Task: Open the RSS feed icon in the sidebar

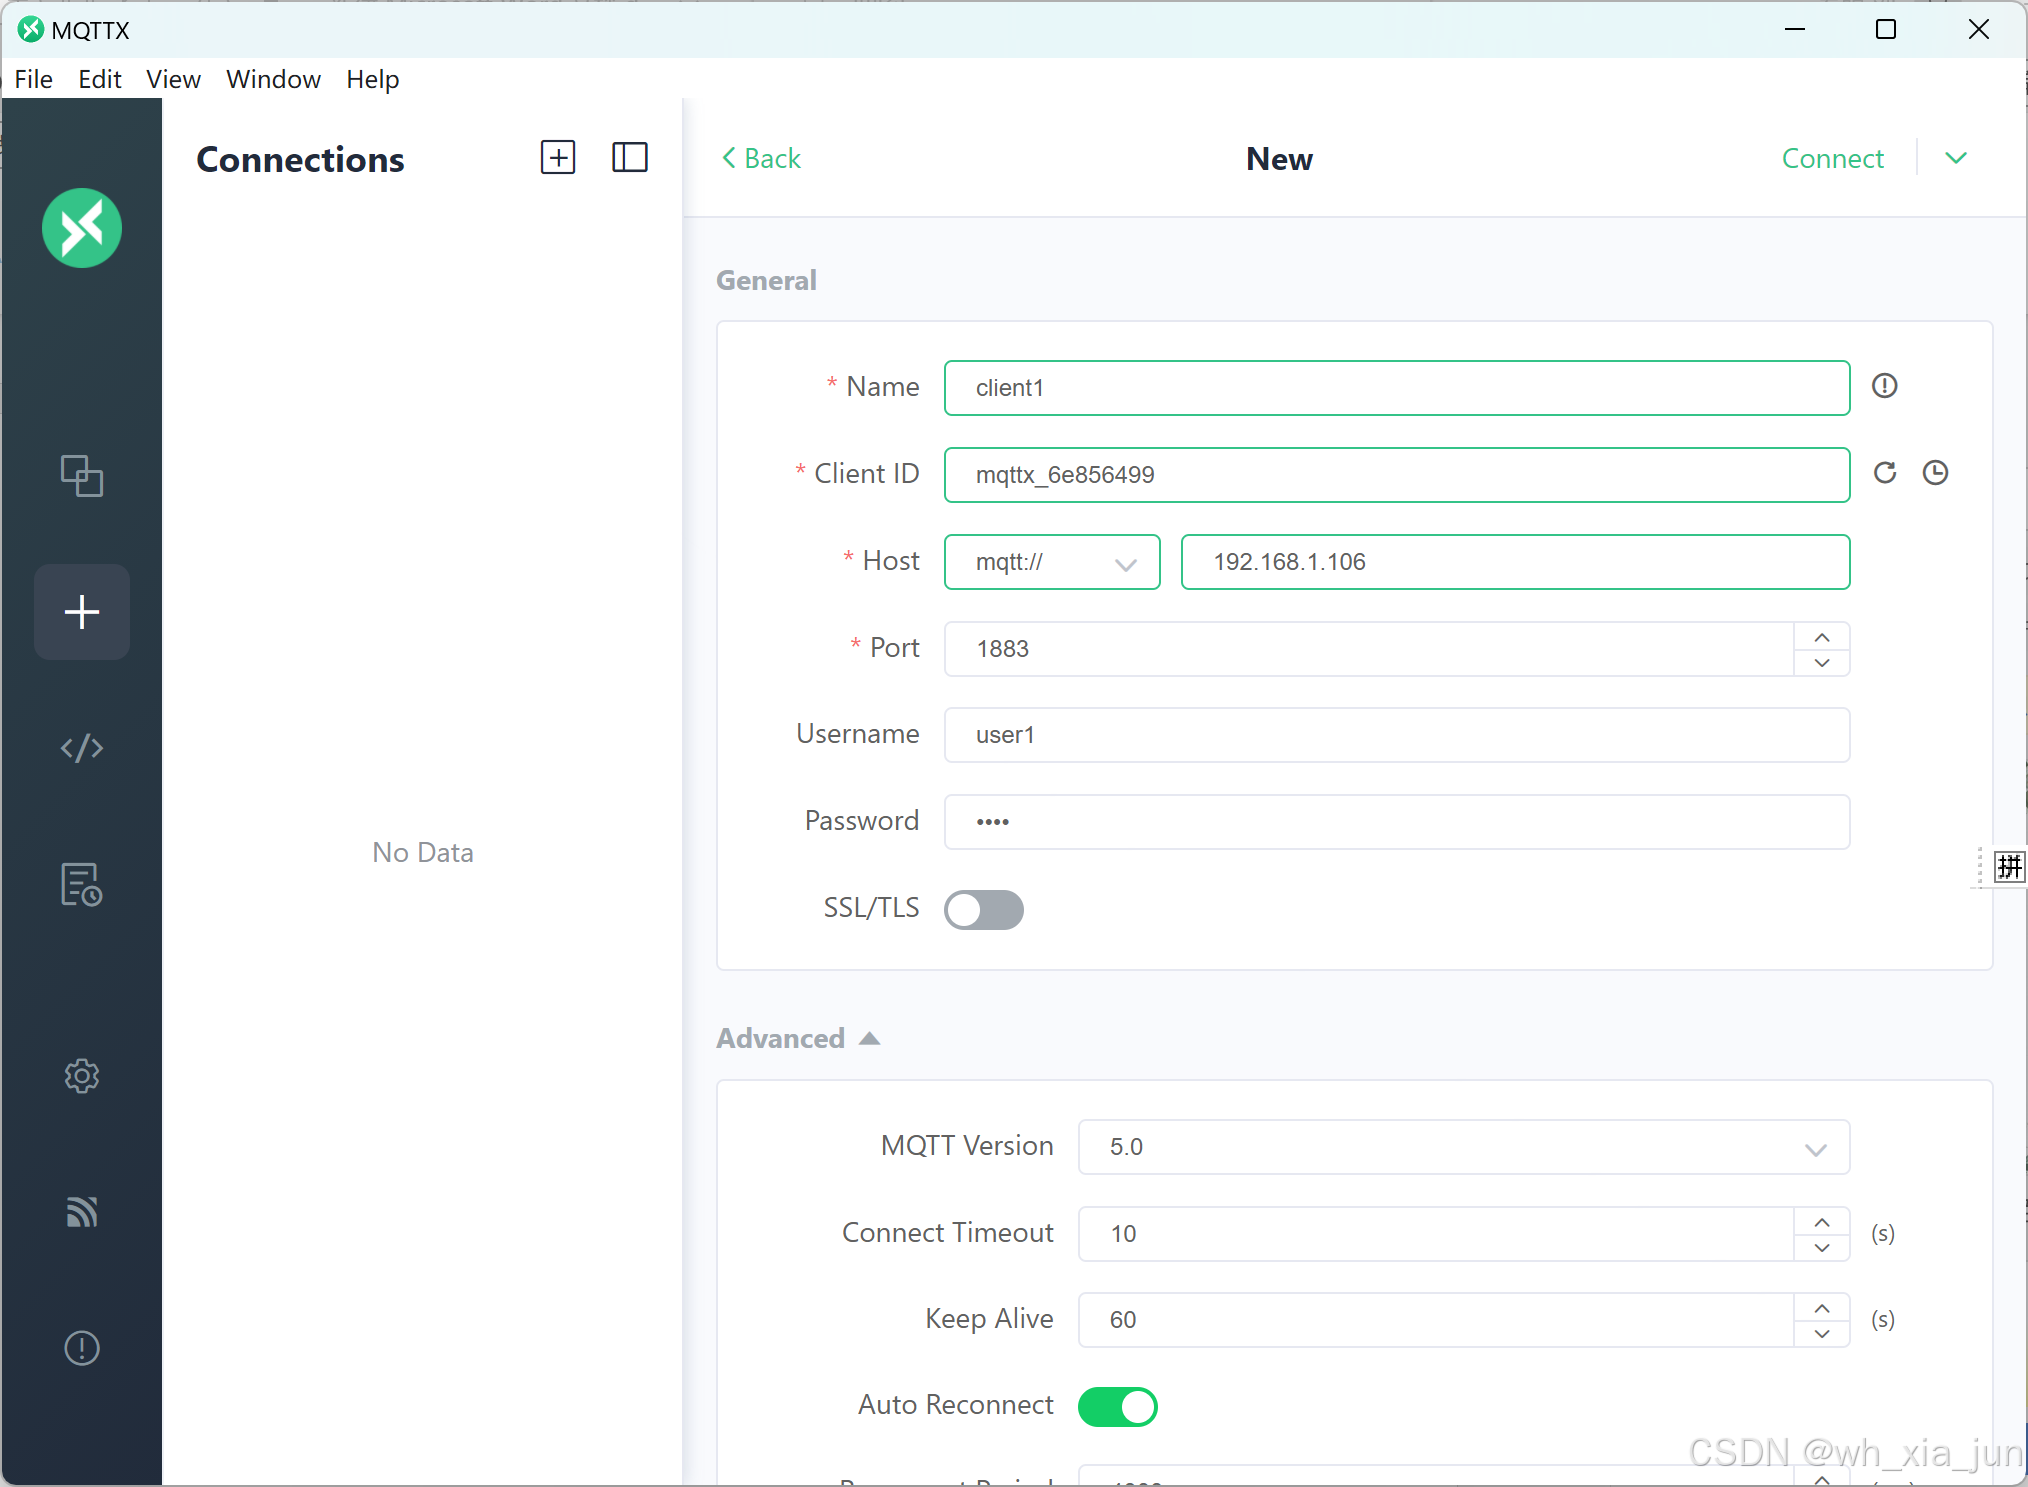Action: (x=81, y=1212)
